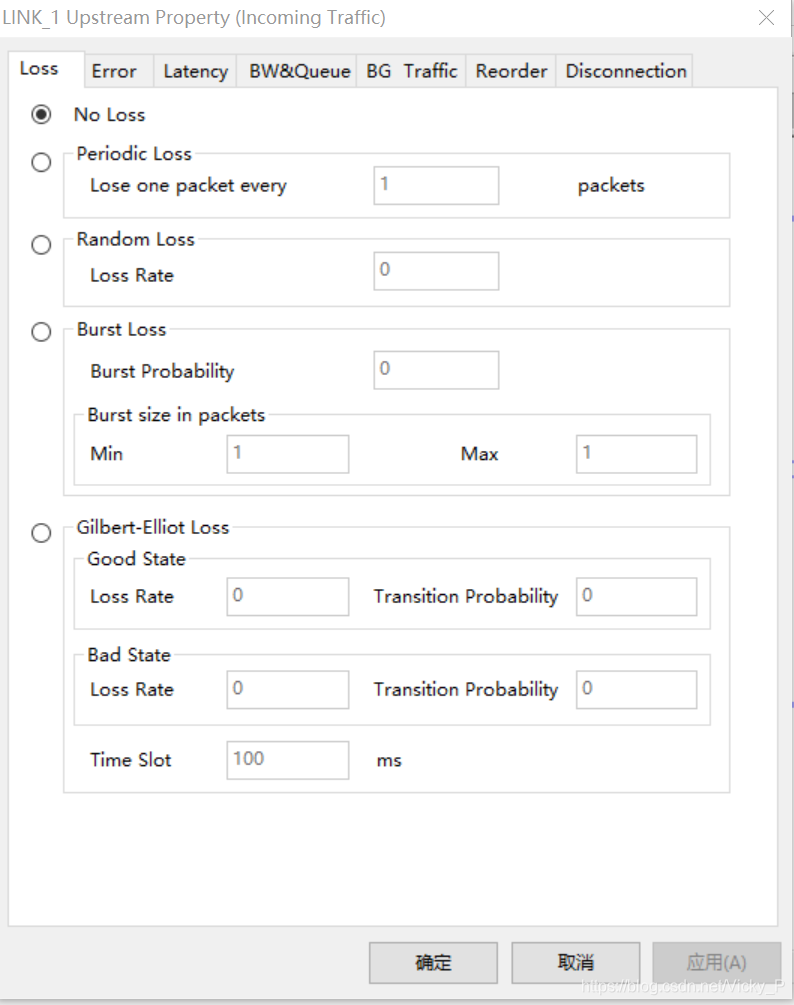The width and height of the screenshot is (794, 1005).
Task: Open the Reorder tab
Action: pyautogui.click(x=511, y=71)
